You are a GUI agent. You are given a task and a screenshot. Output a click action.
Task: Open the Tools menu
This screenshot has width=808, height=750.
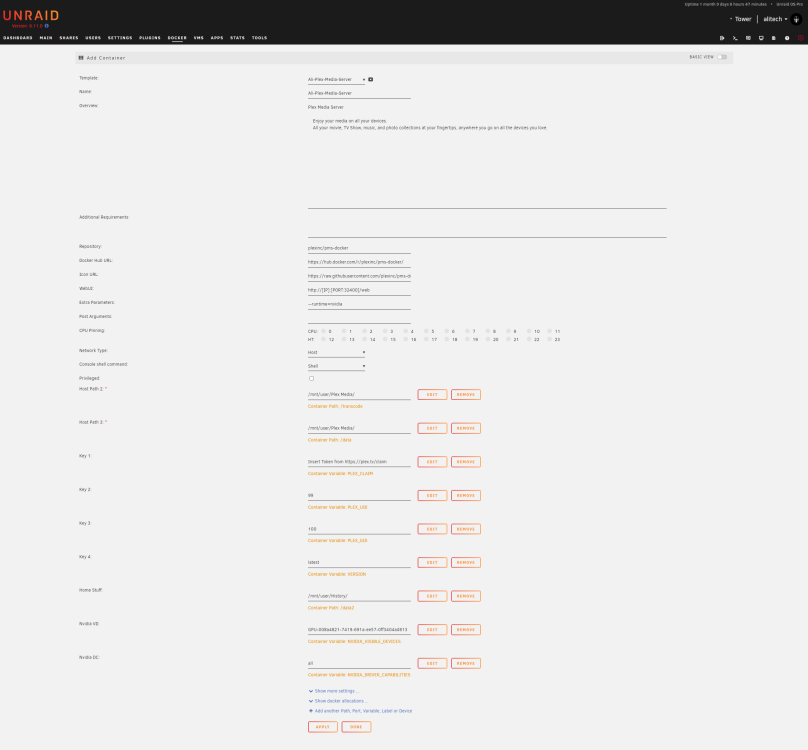tap(259, 38)
